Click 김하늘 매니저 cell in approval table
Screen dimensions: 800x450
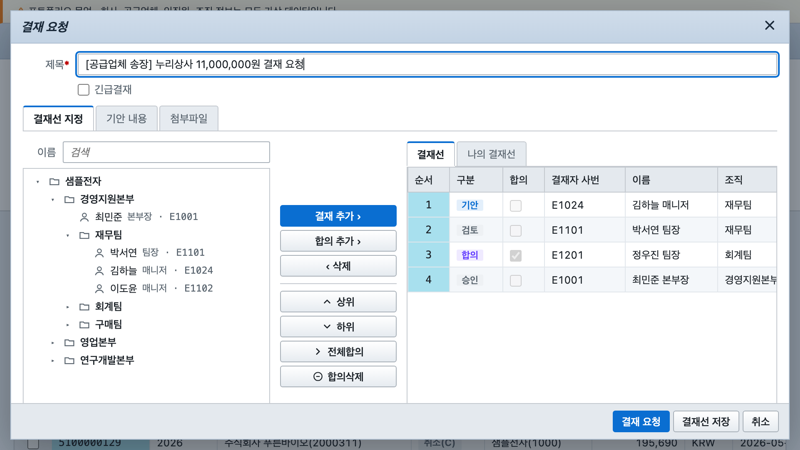click(x=671, y=205)
